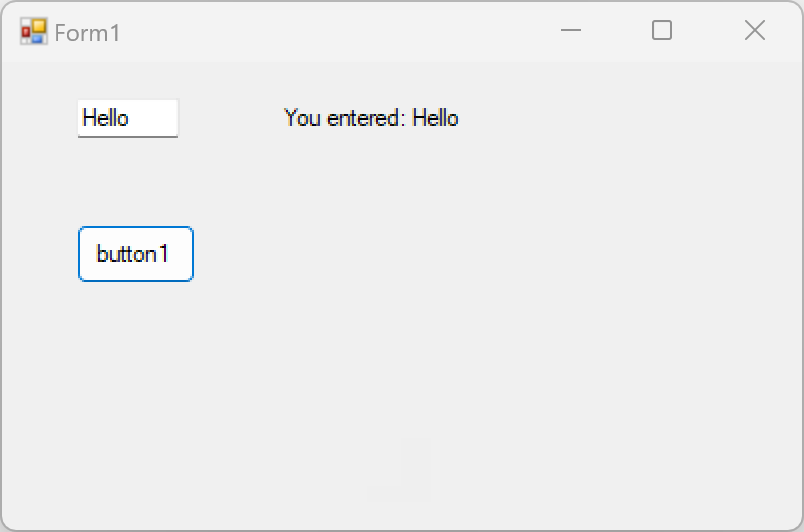Click the "You entered:" portion of the label
Screen dimensions: 804x532
(345, 118)
